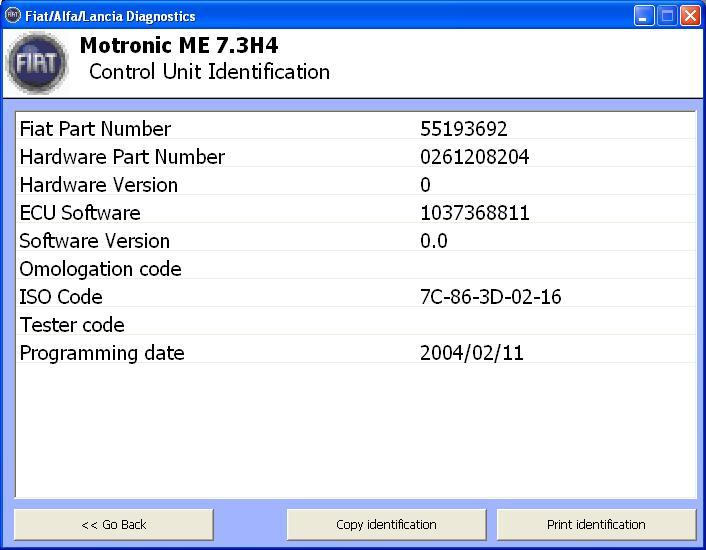Viewport: 706px width, 550px height.
Task: Select the value 55193692
Action: pyautogui.click(x=463, y=129)
